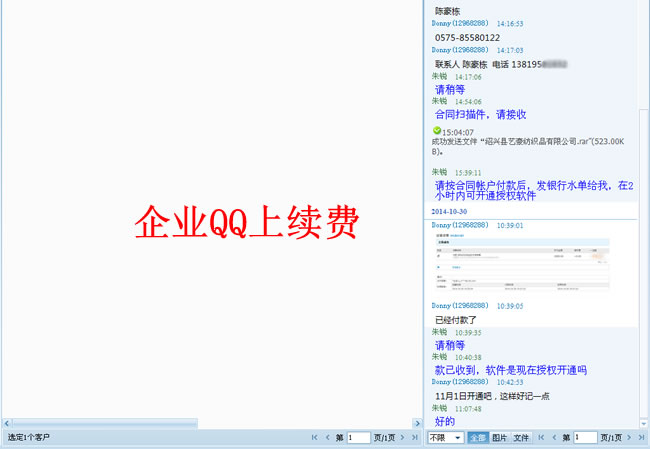Go to previous page in chat history pager

[x=554, y=437]
